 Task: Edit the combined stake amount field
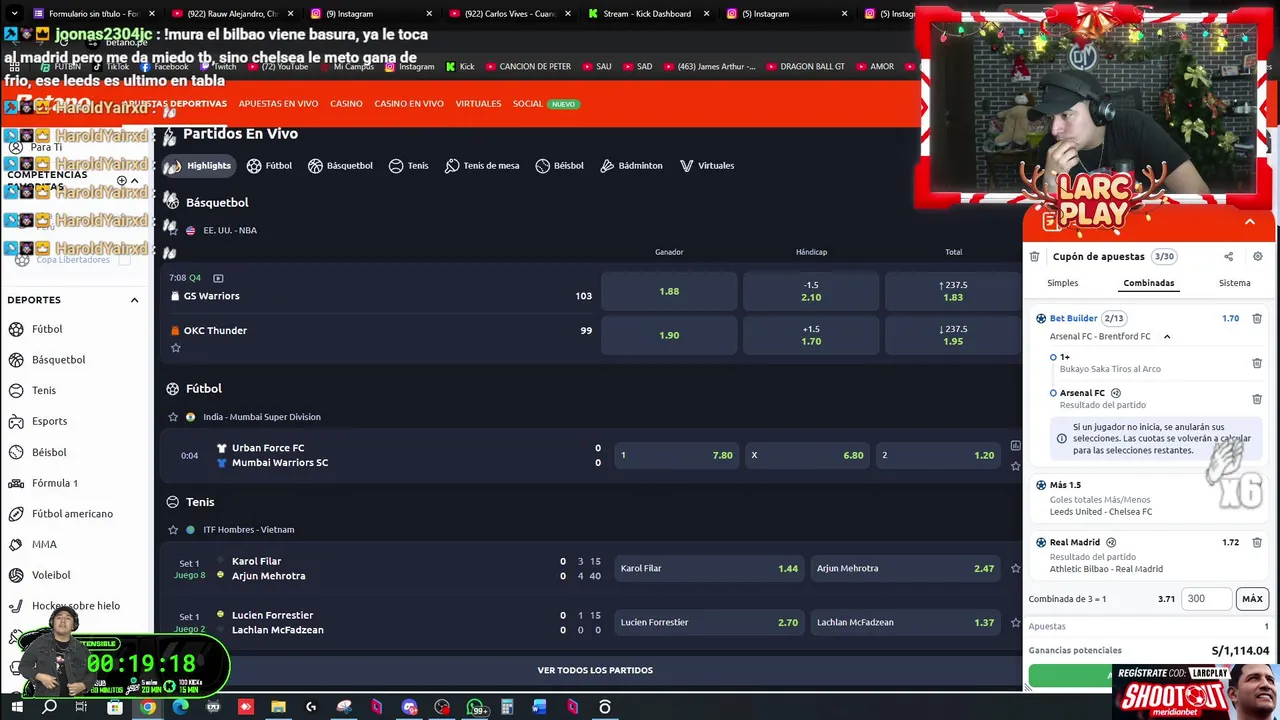(1207, 599)
